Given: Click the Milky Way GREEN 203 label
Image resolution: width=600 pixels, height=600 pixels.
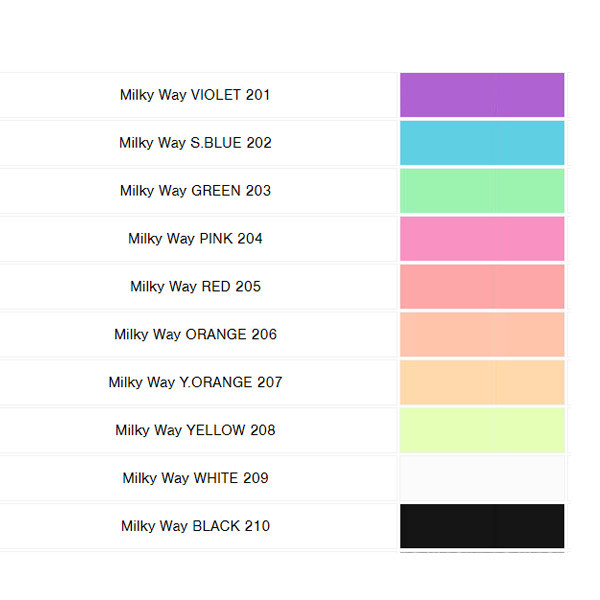Looking at the screenshot, I should (195, 191).
